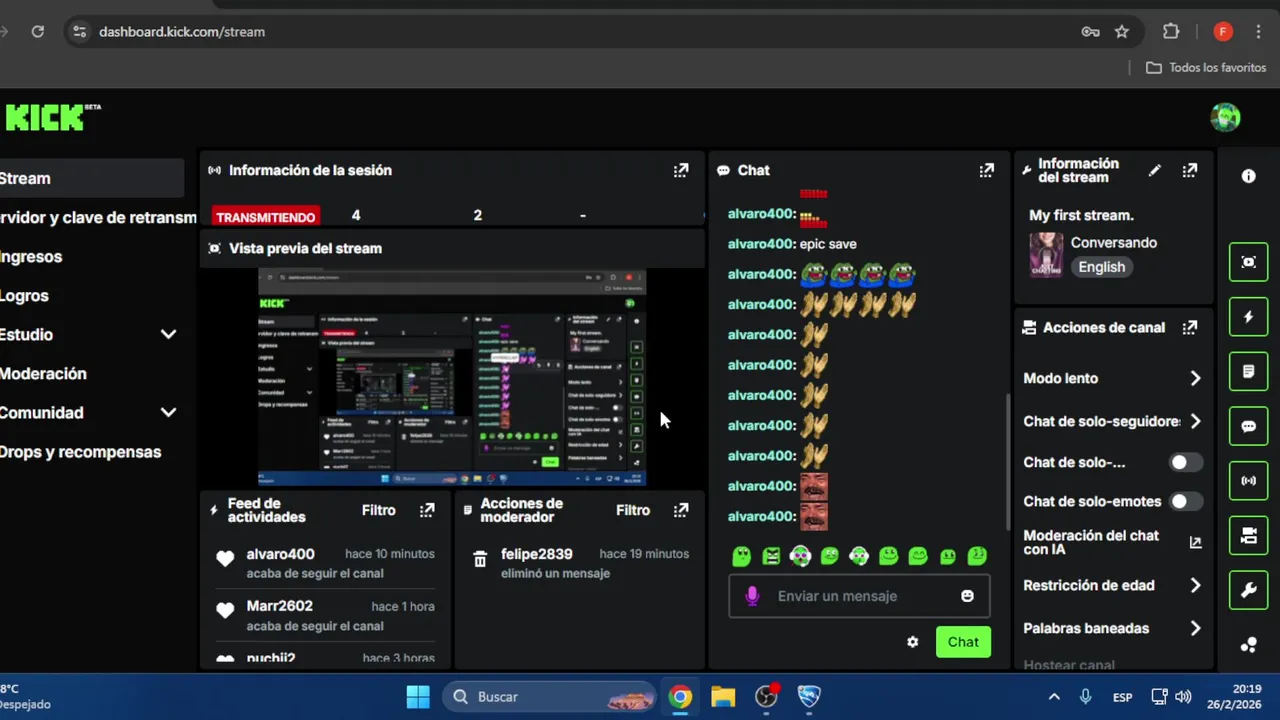Open Modo lento options arrow
This screenshot has height=720, width=1280.
[1195, 378]
